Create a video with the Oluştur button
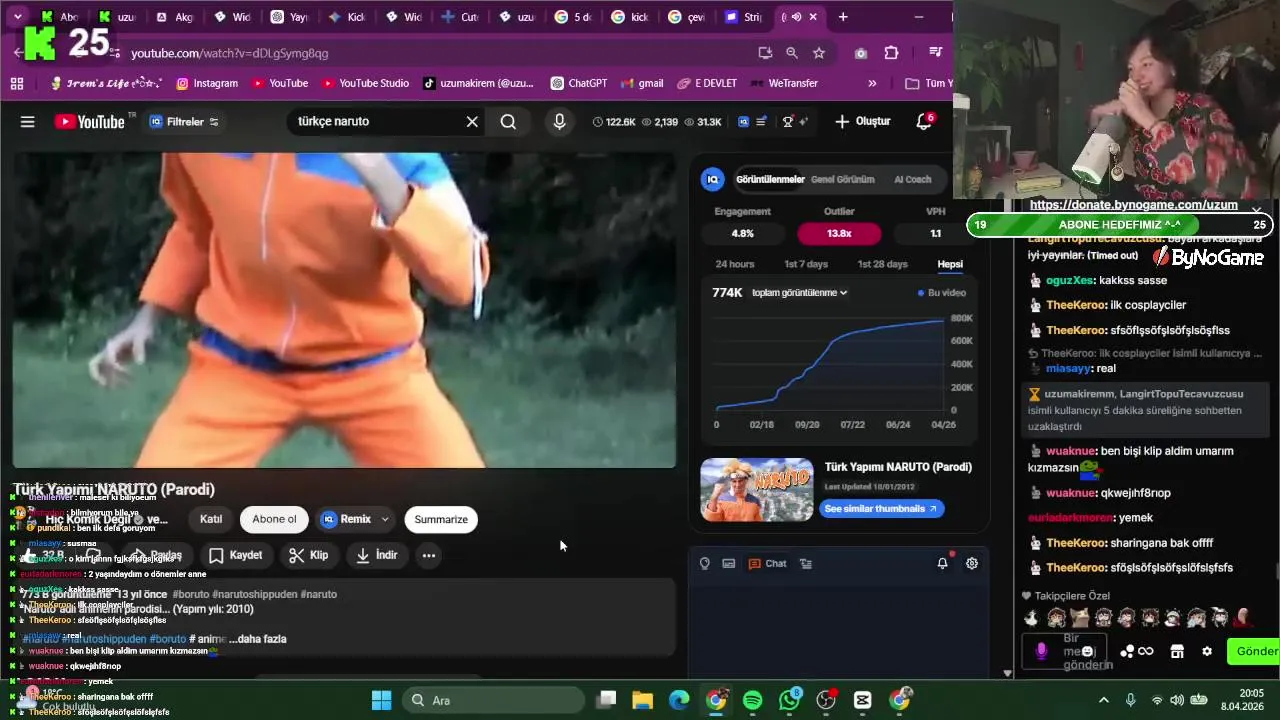 [x=862, y=122]
